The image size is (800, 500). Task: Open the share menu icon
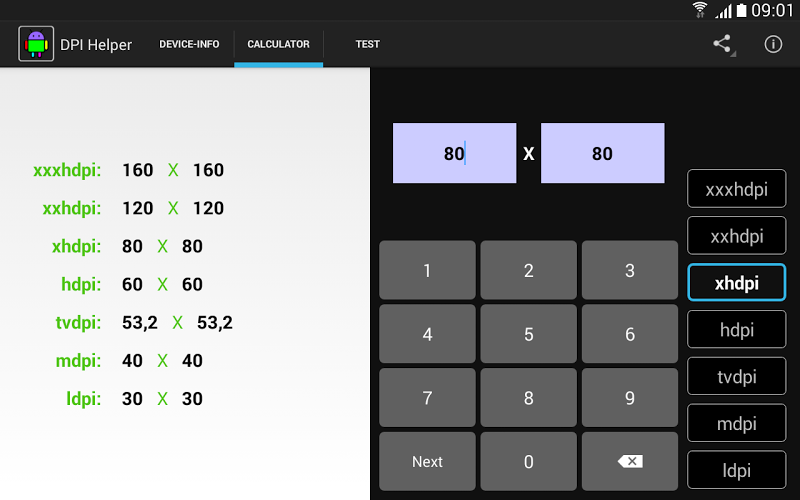(x=722, y=44)
